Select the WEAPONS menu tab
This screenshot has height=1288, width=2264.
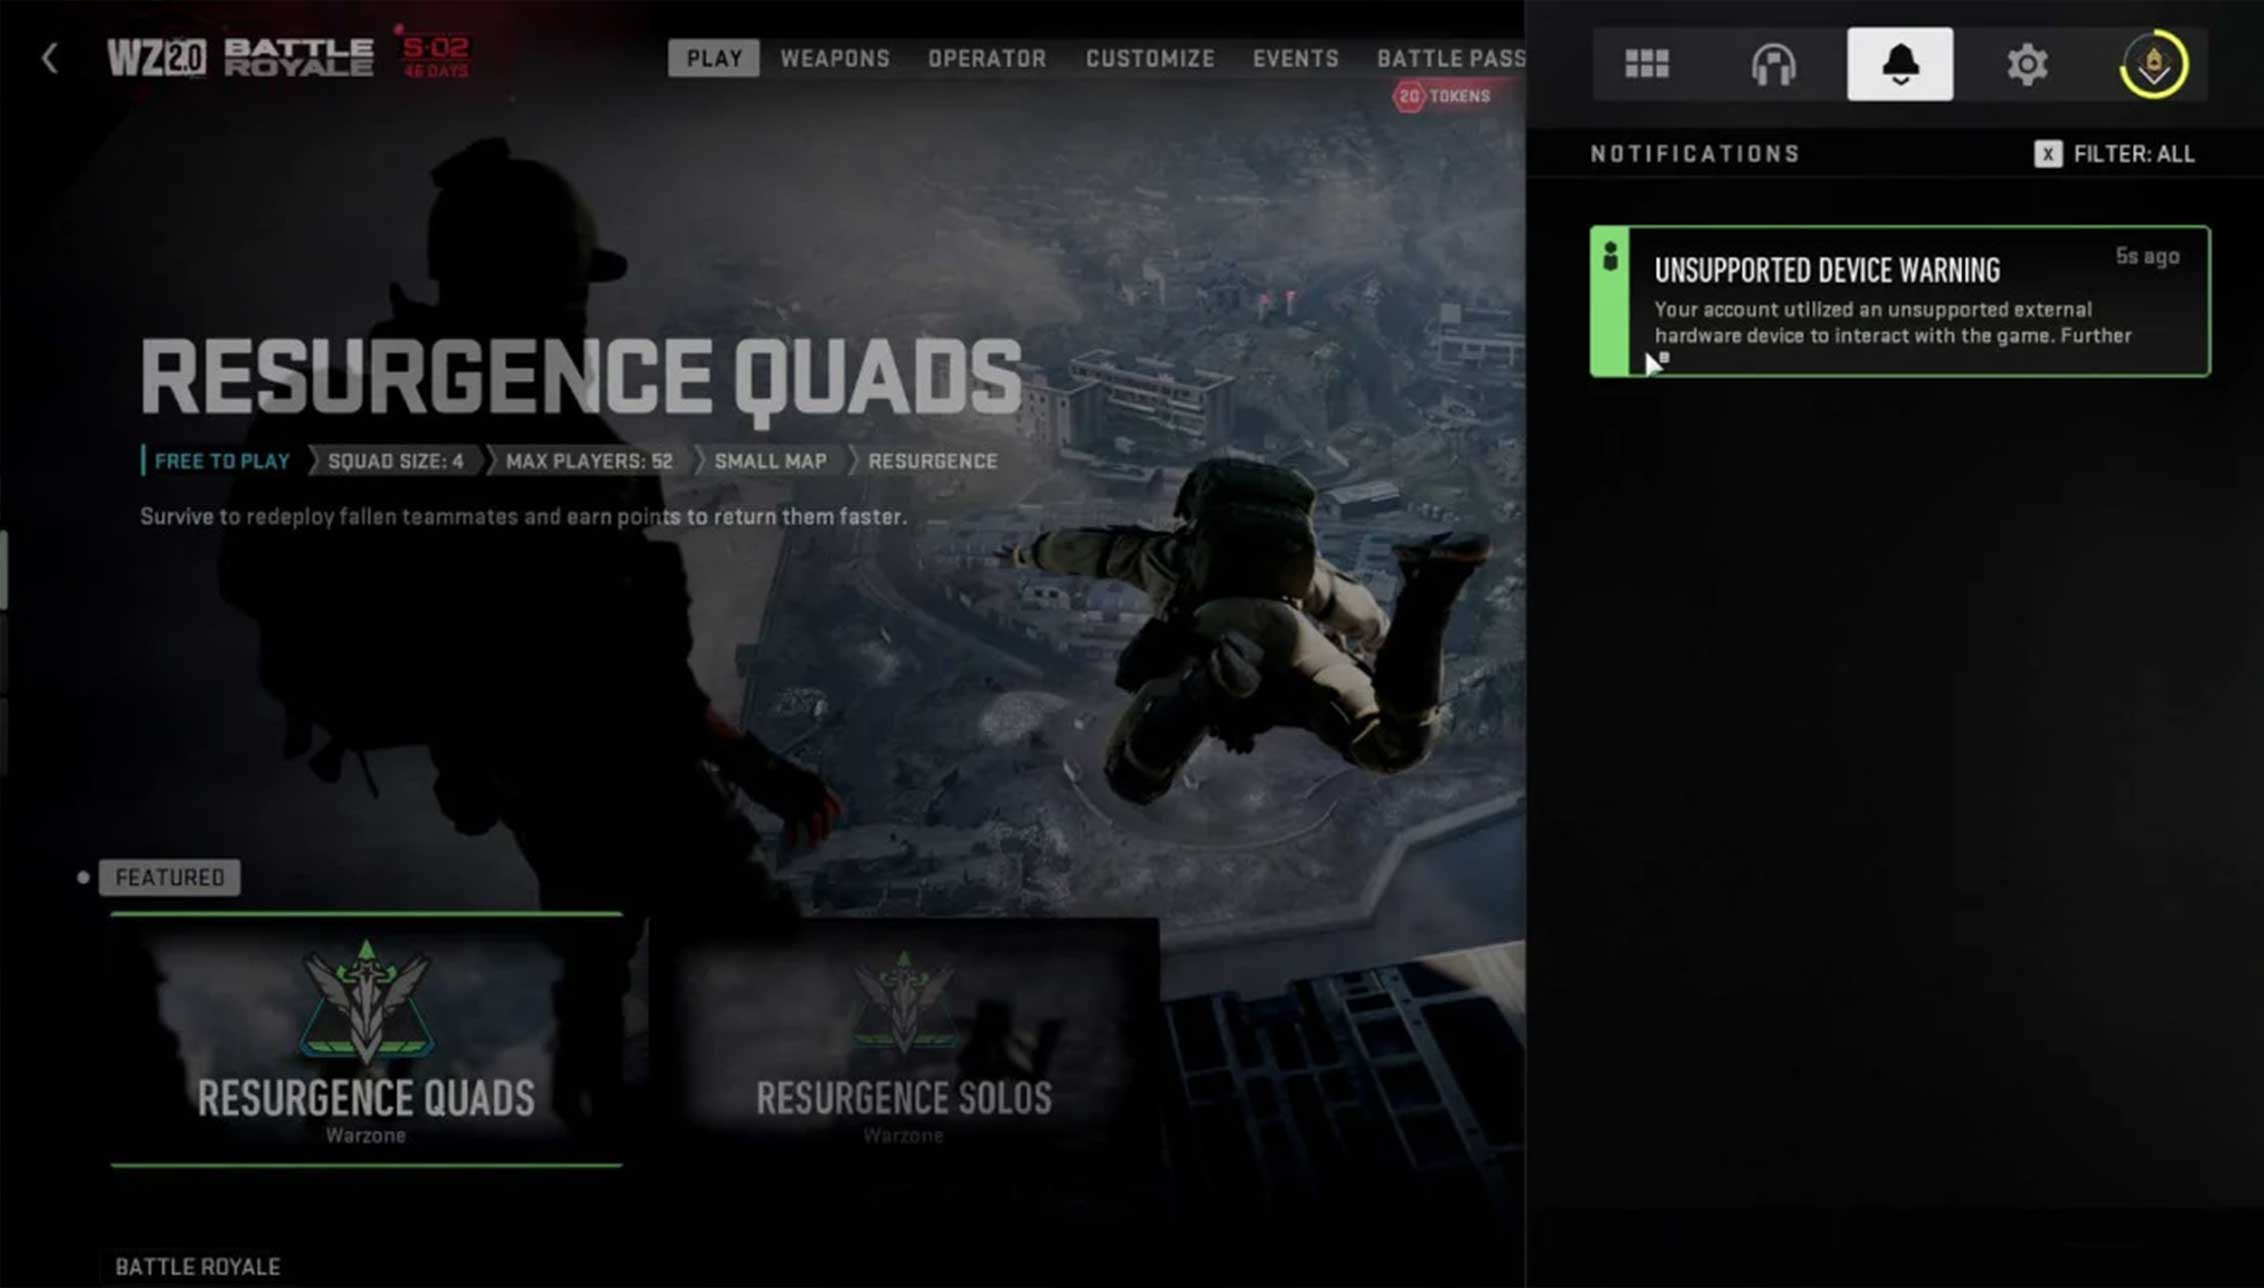coord(835,58)
